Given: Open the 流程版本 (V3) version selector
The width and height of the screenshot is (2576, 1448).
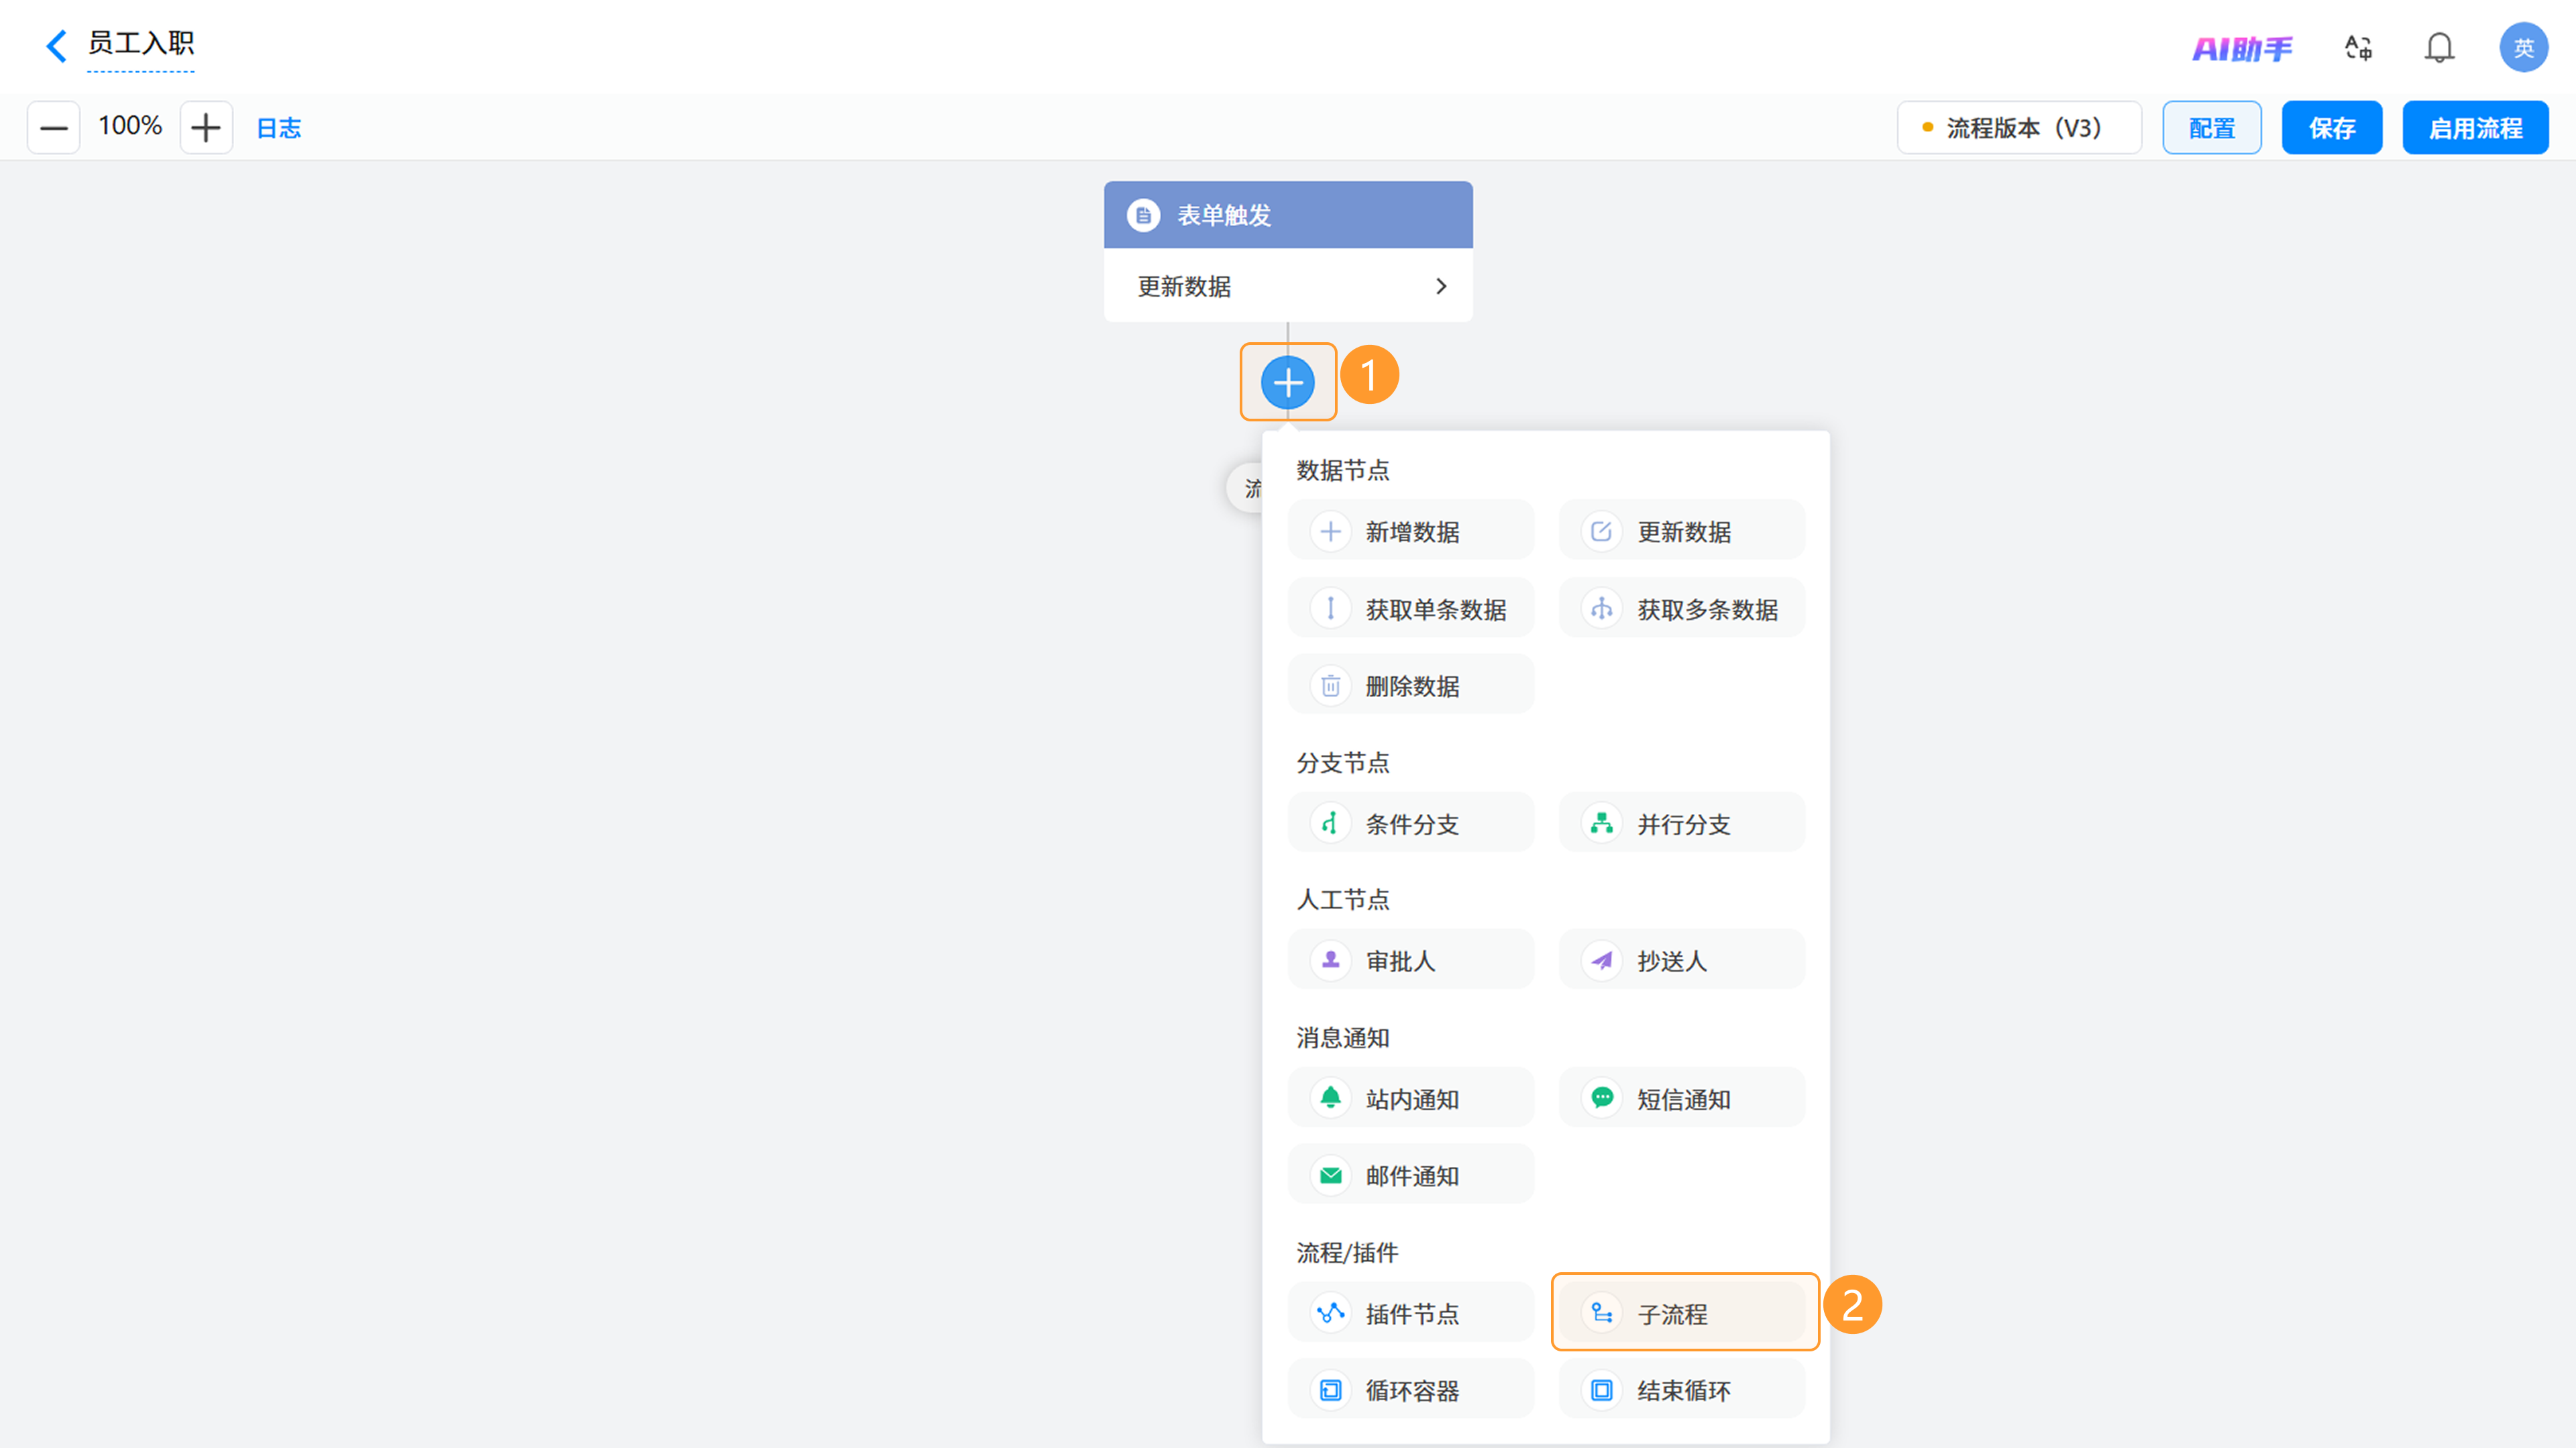Looking at the screenshot, I should coord(2019,128).
